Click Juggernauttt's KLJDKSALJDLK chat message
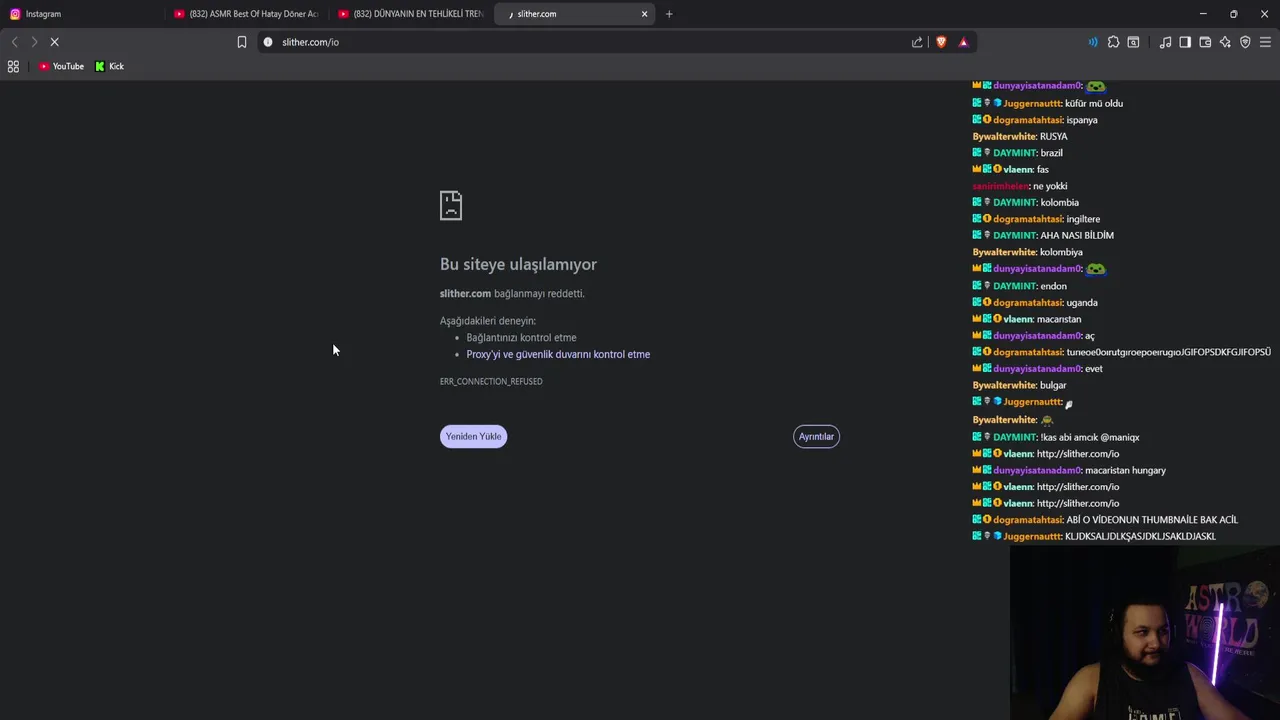 (x=1094, y=537)
